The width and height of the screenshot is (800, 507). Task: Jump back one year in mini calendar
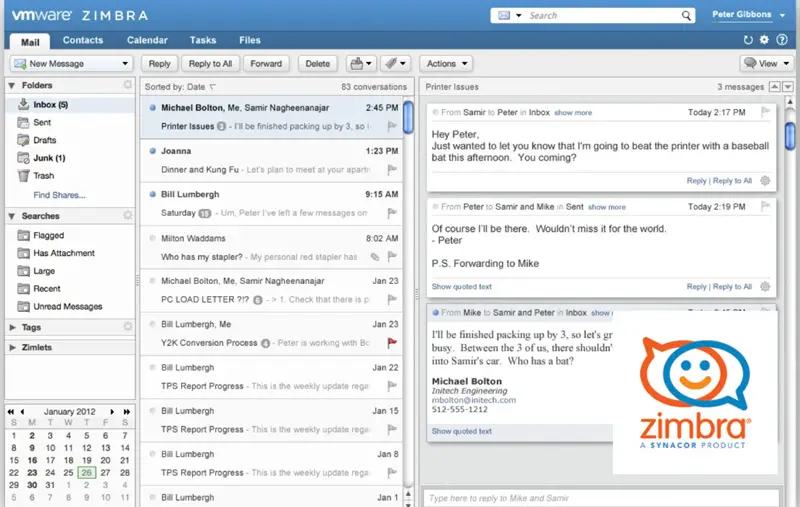click(10, 412)
